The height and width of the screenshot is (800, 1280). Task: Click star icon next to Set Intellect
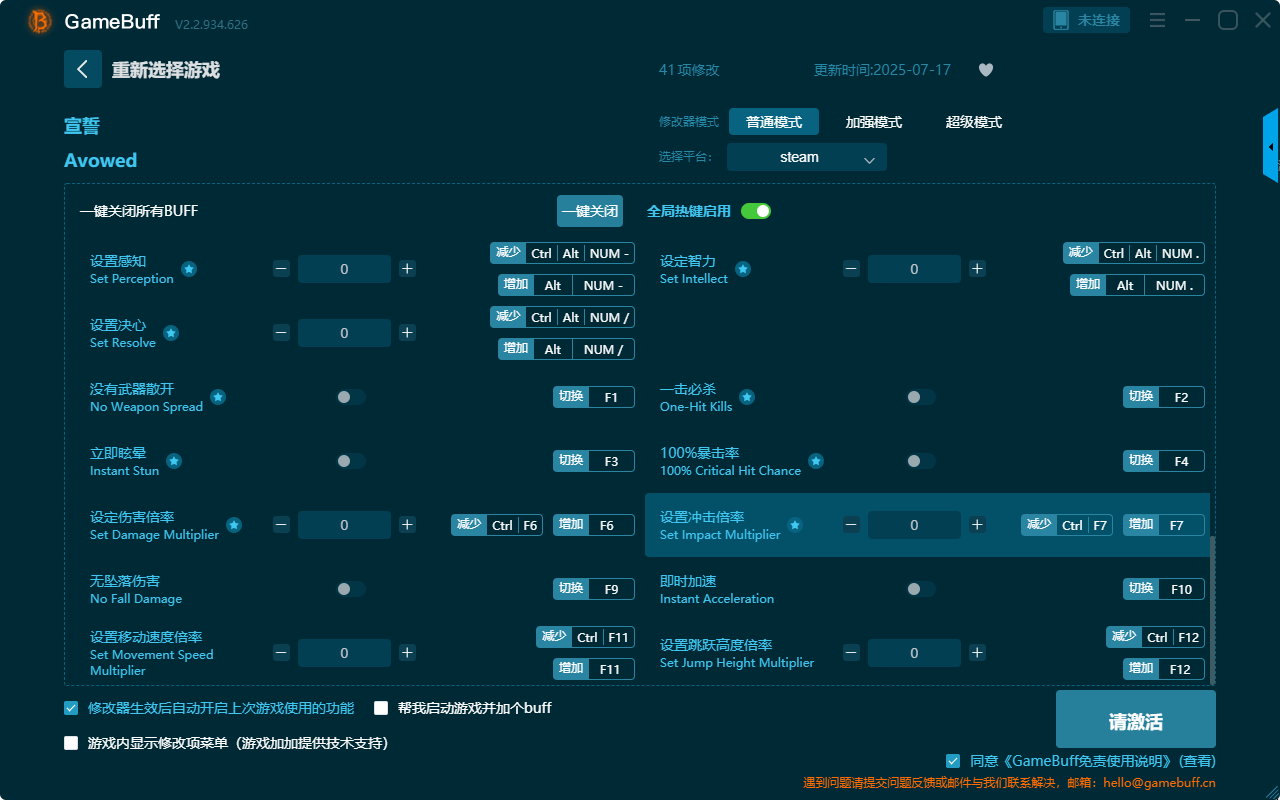[743, 269]
